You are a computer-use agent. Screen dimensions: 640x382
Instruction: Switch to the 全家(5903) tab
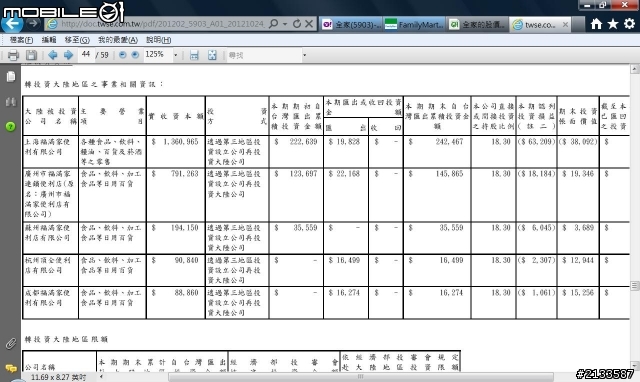pyautogui.click(x=351, y=25)
